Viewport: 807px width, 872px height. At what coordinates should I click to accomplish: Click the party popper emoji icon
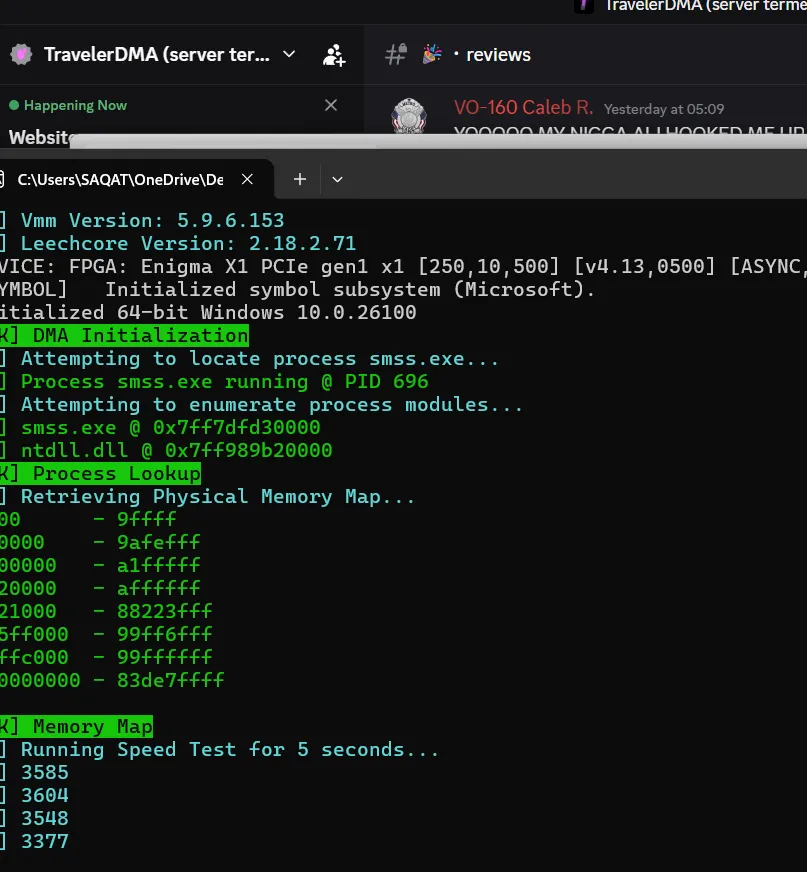(432, 54)
